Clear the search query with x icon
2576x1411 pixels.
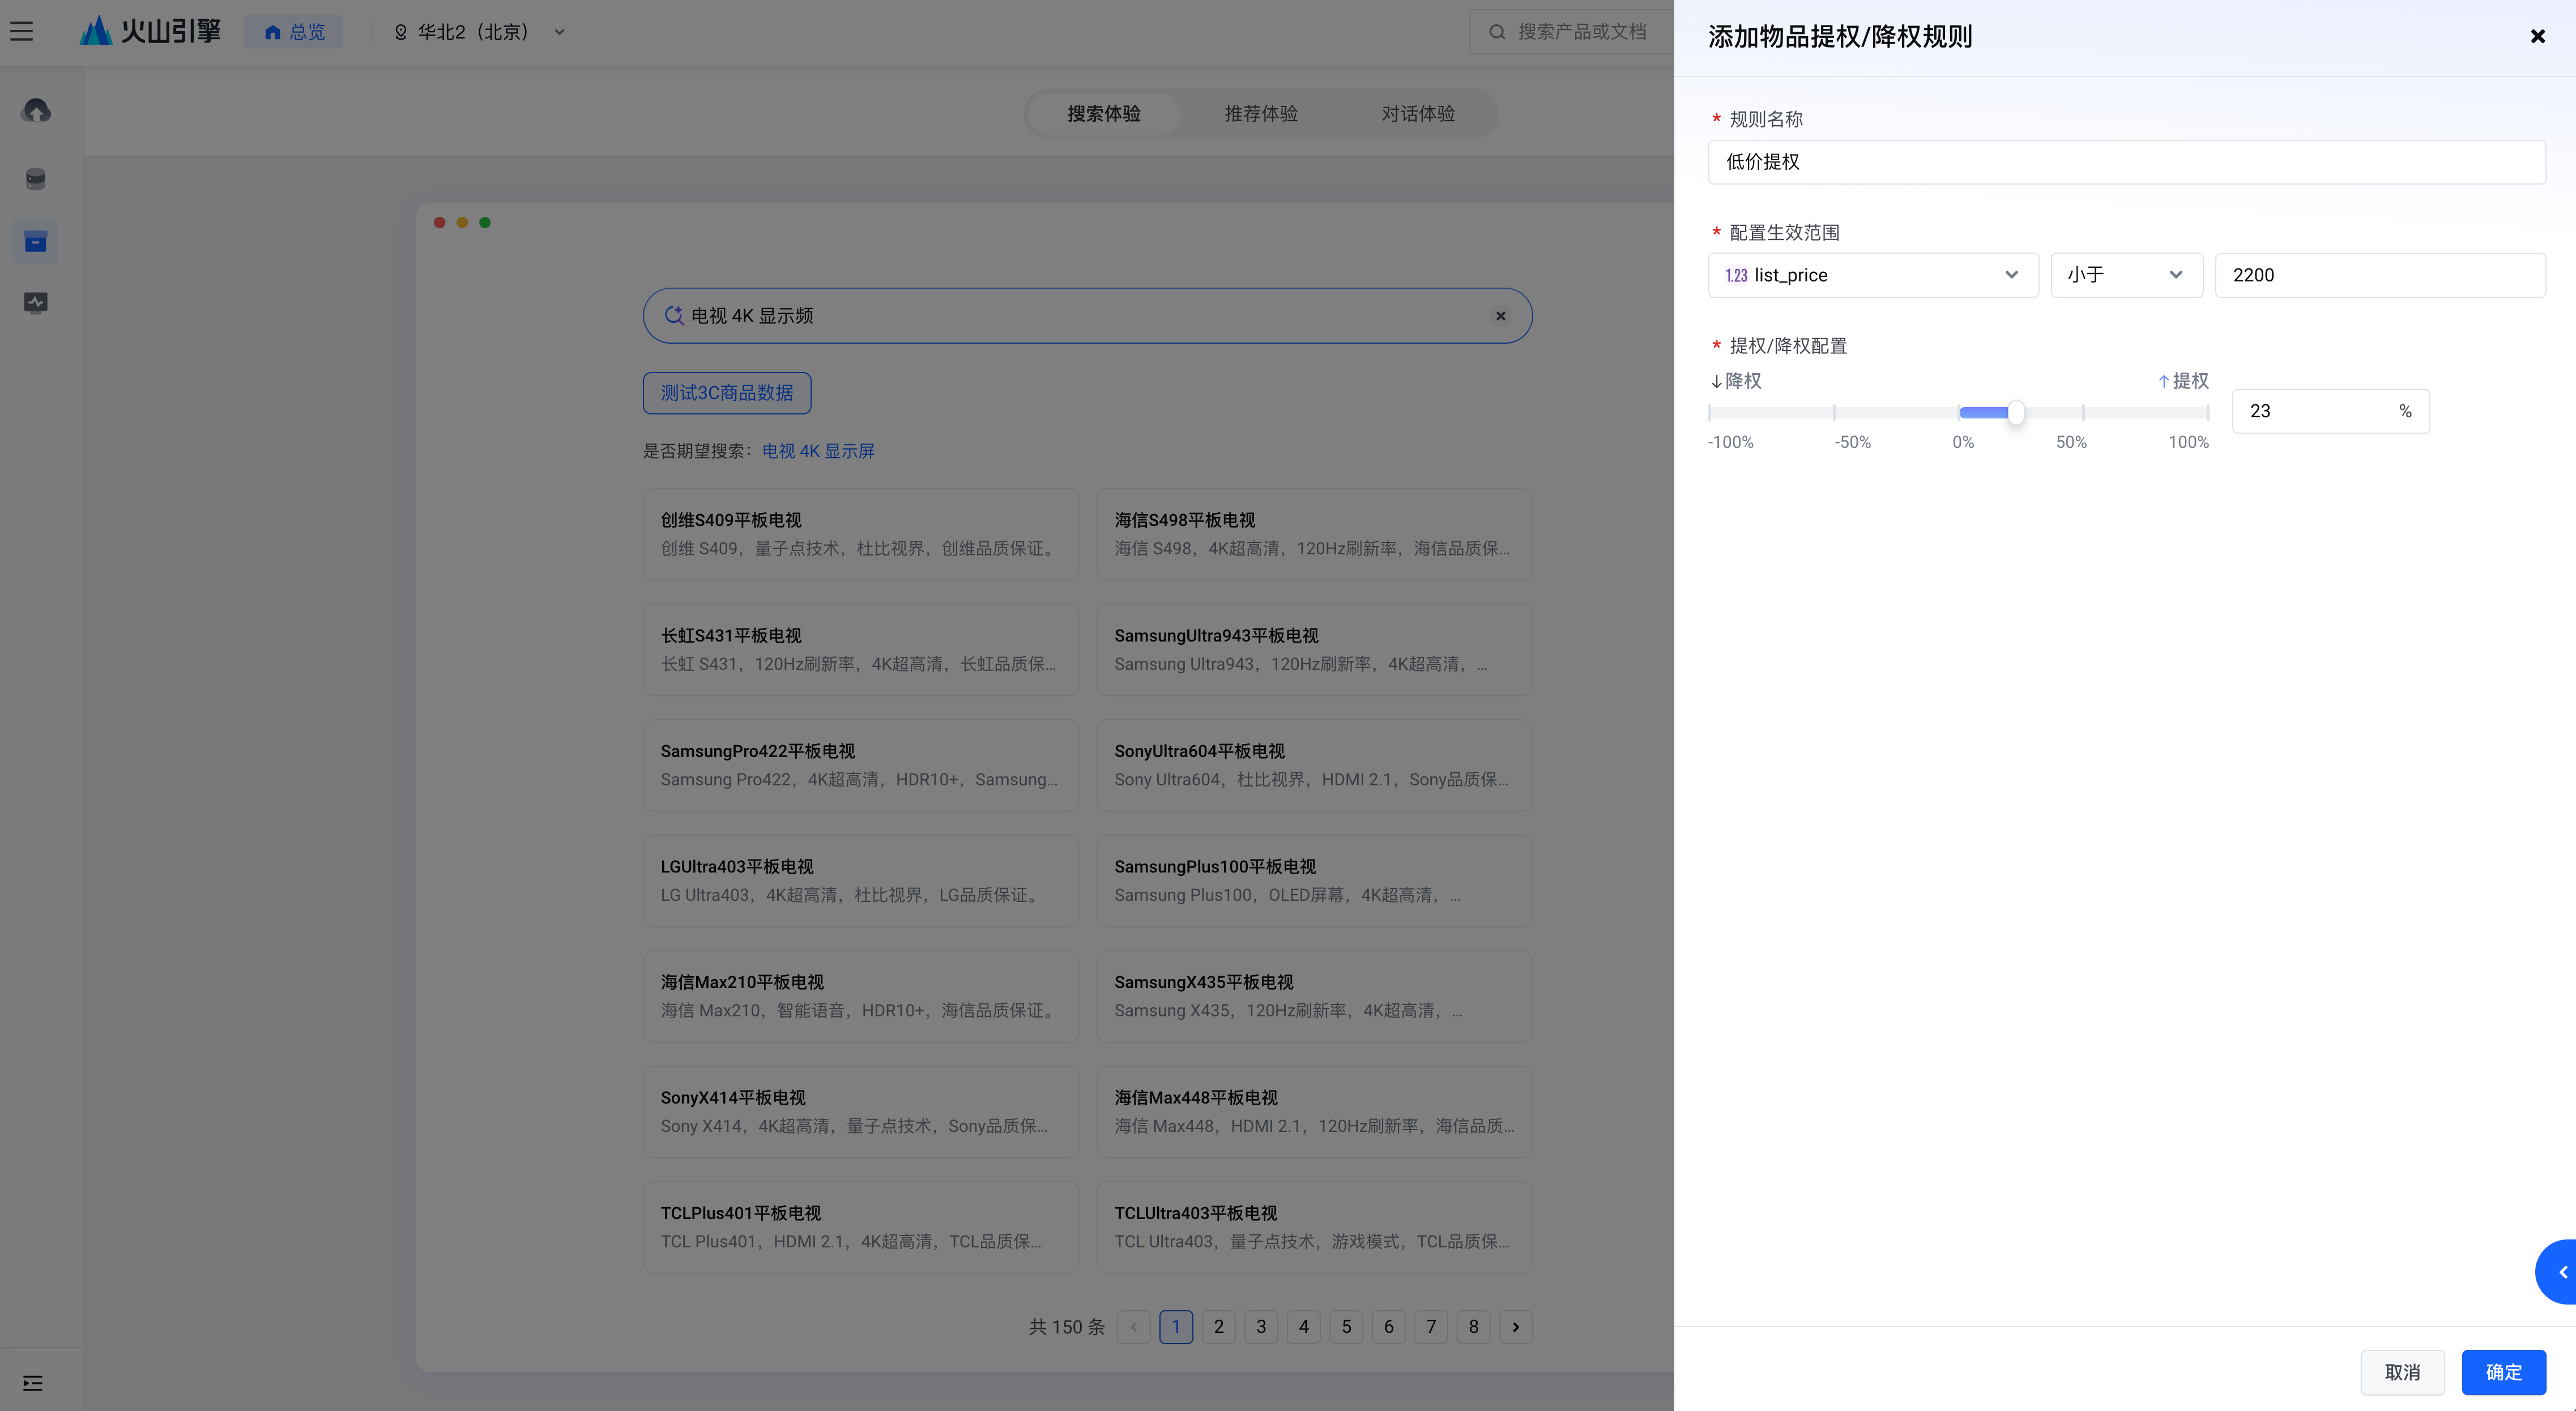(x=1500, y=316)
